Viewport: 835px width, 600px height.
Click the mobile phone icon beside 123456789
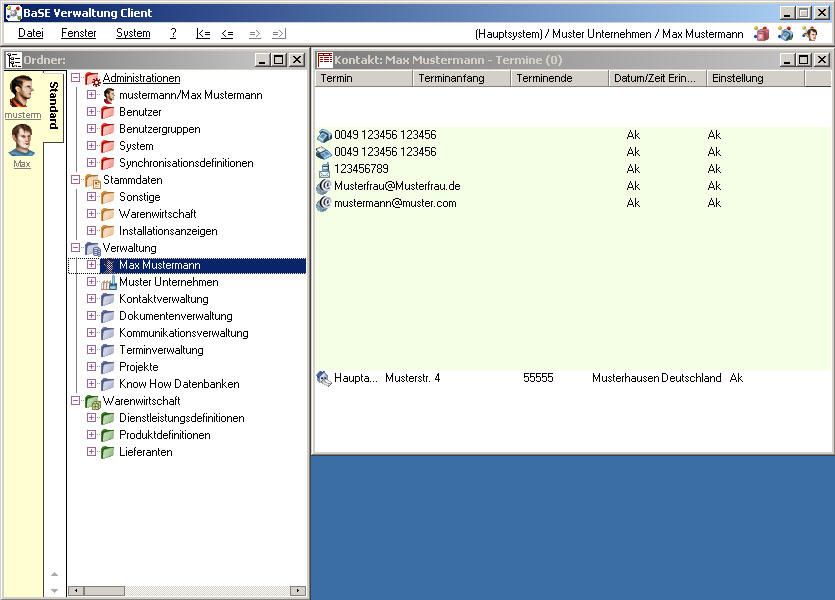[323, 169]
